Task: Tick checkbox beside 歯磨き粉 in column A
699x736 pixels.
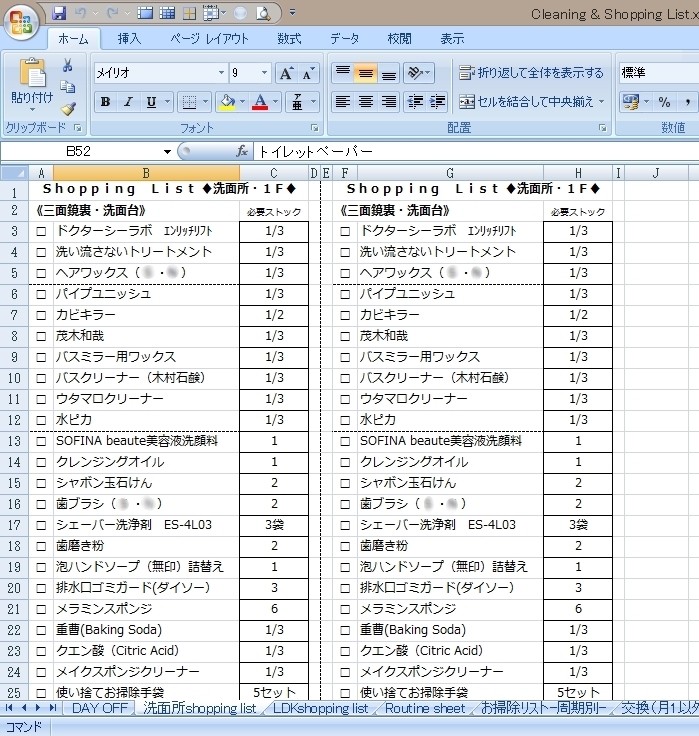Action: coord(41,546)
